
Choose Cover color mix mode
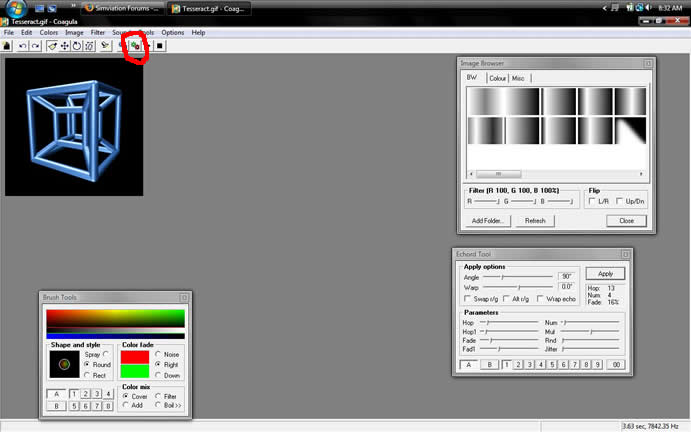(x=126, y=396)
